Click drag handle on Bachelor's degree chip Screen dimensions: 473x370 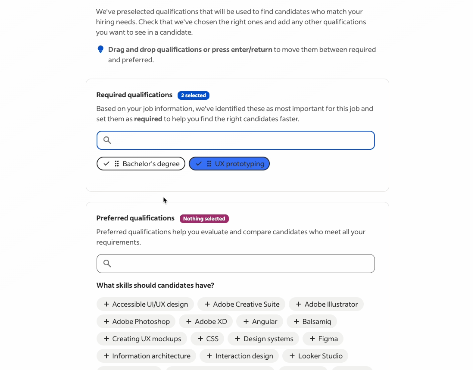click(x=117, y=164)
